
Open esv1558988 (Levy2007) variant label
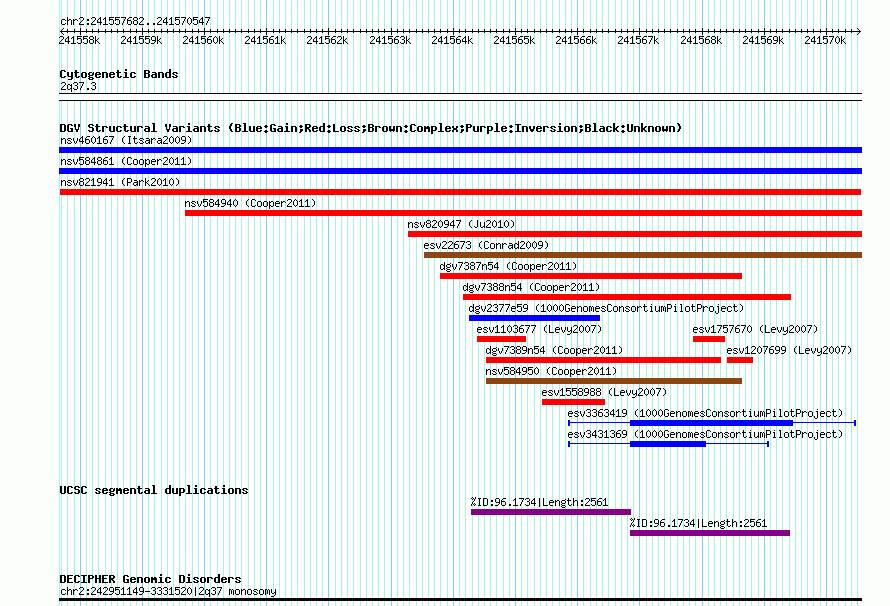(x=604, y=392)
